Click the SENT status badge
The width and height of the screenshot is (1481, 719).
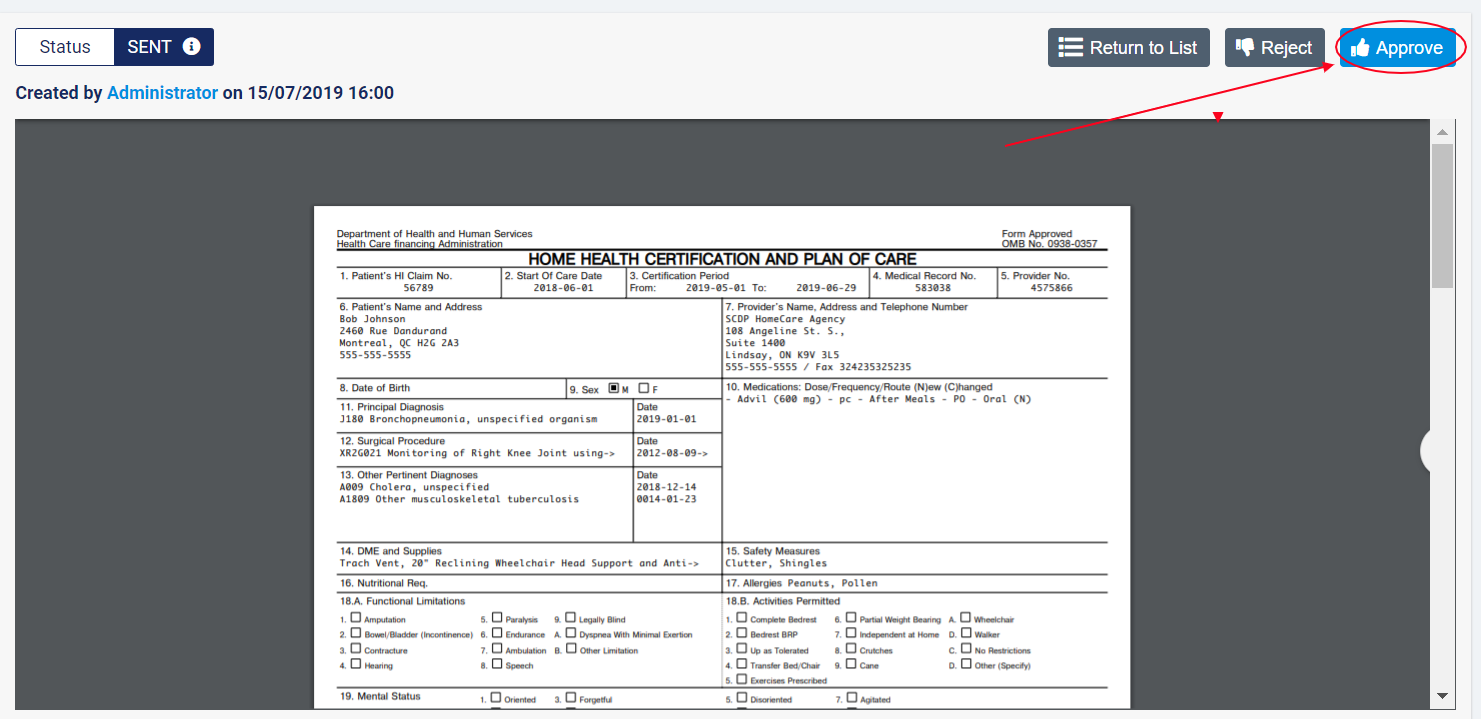click(x=150, y=47)
